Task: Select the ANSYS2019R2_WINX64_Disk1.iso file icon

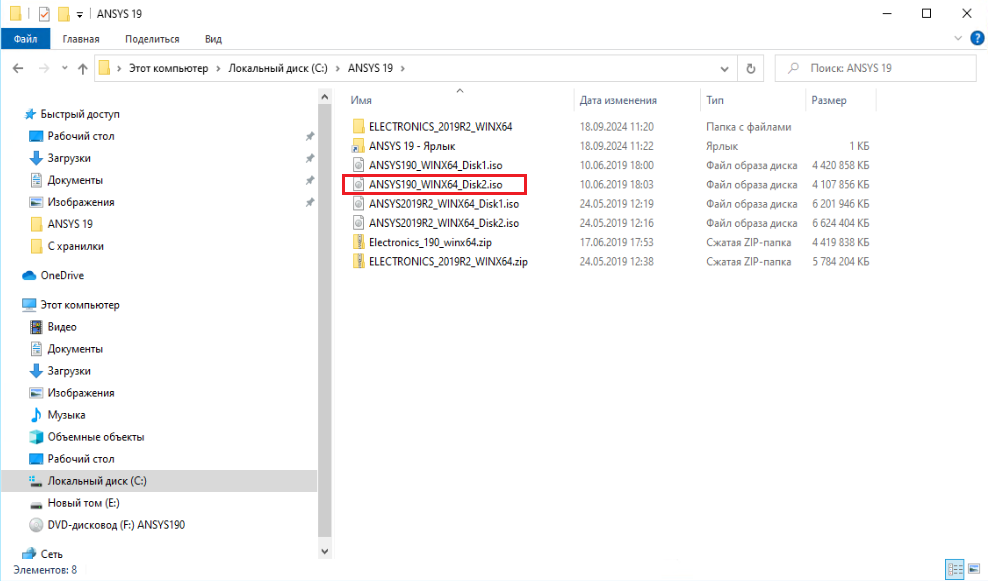Action: pyautogui.click(x=358, y=204)
